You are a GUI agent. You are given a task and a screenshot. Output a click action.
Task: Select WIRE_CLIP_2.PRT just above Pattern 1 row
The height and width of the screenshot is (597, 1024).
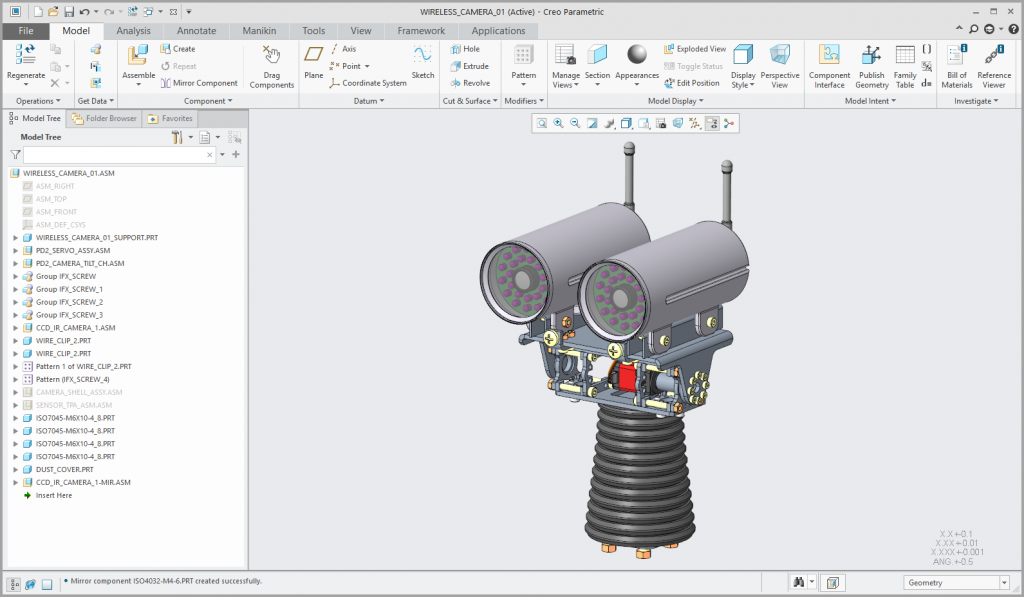click(x=63, y=354)
